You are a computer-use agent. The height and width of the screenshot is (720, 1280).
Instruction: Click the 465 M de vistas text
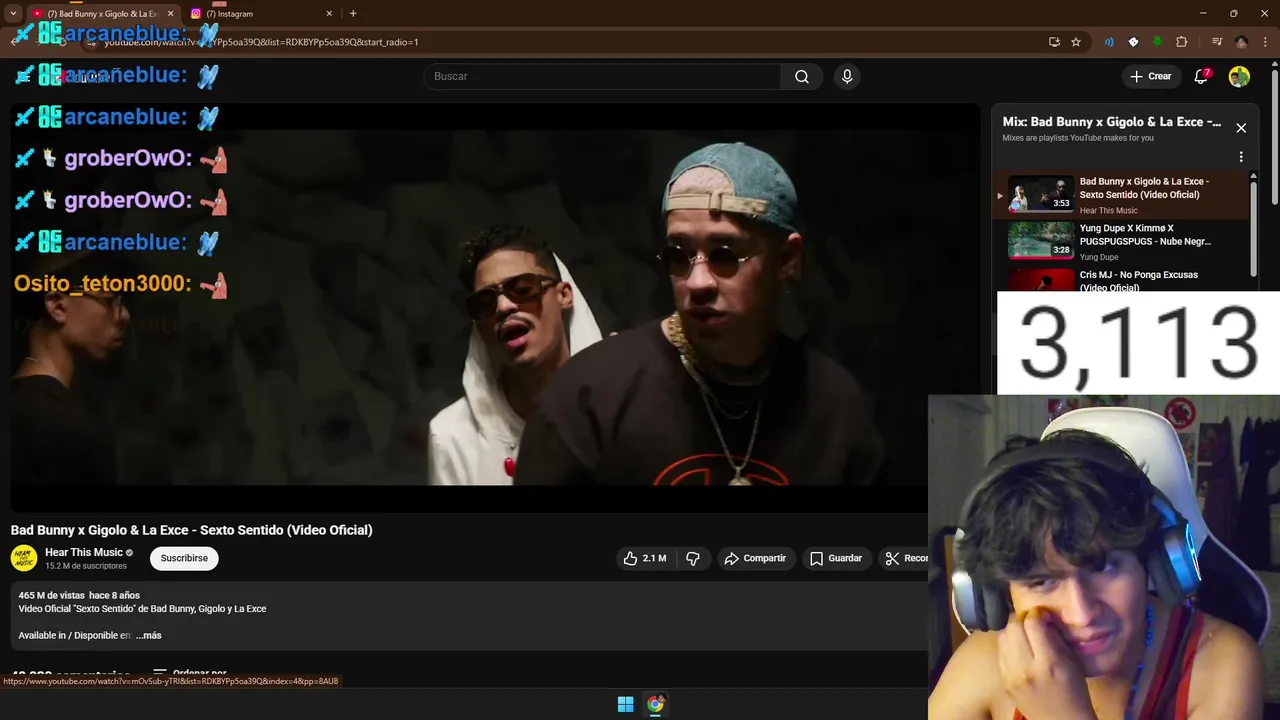(51, 595)
